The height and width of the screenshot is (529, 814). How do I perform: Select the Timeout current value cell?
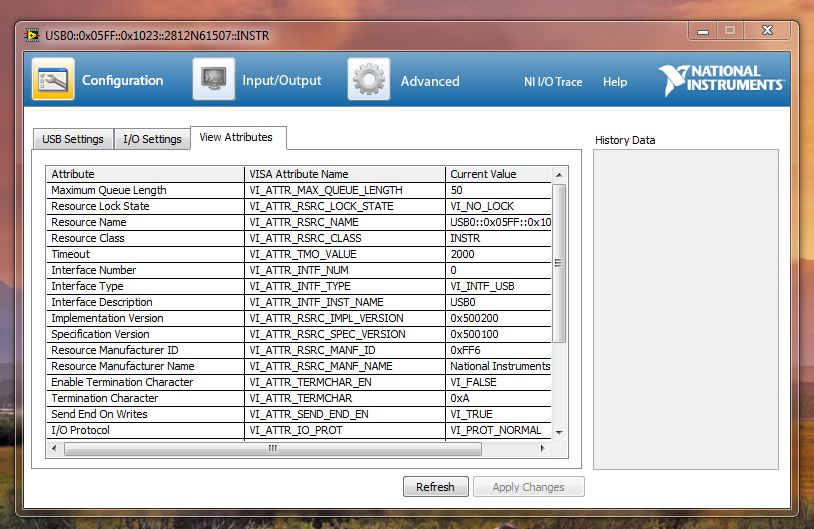pyautogui.click(x=498, y=254)
